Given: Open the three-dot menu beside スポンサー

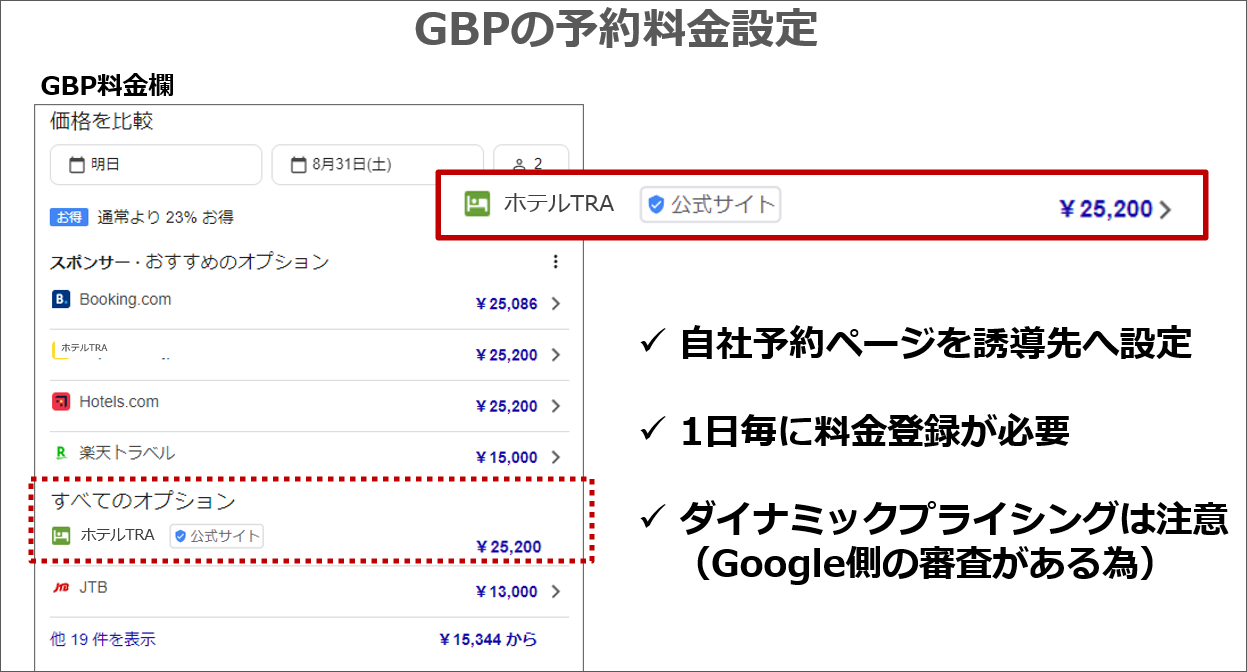Looking at the screenshot, I should [556, 262].
